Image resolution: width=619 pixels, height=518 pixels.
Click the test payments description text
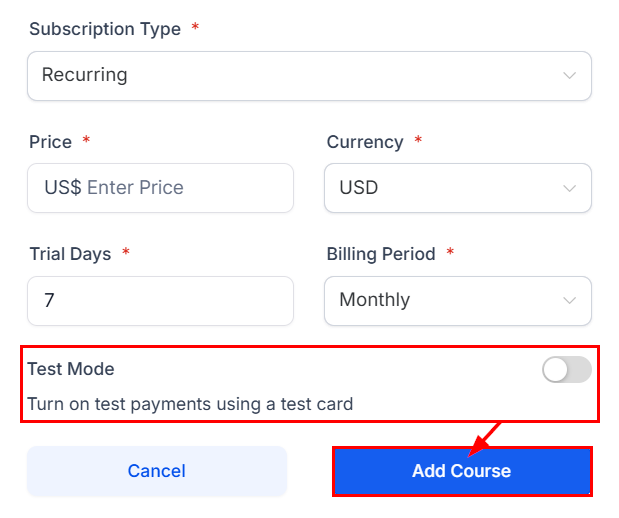pos(190,404)
